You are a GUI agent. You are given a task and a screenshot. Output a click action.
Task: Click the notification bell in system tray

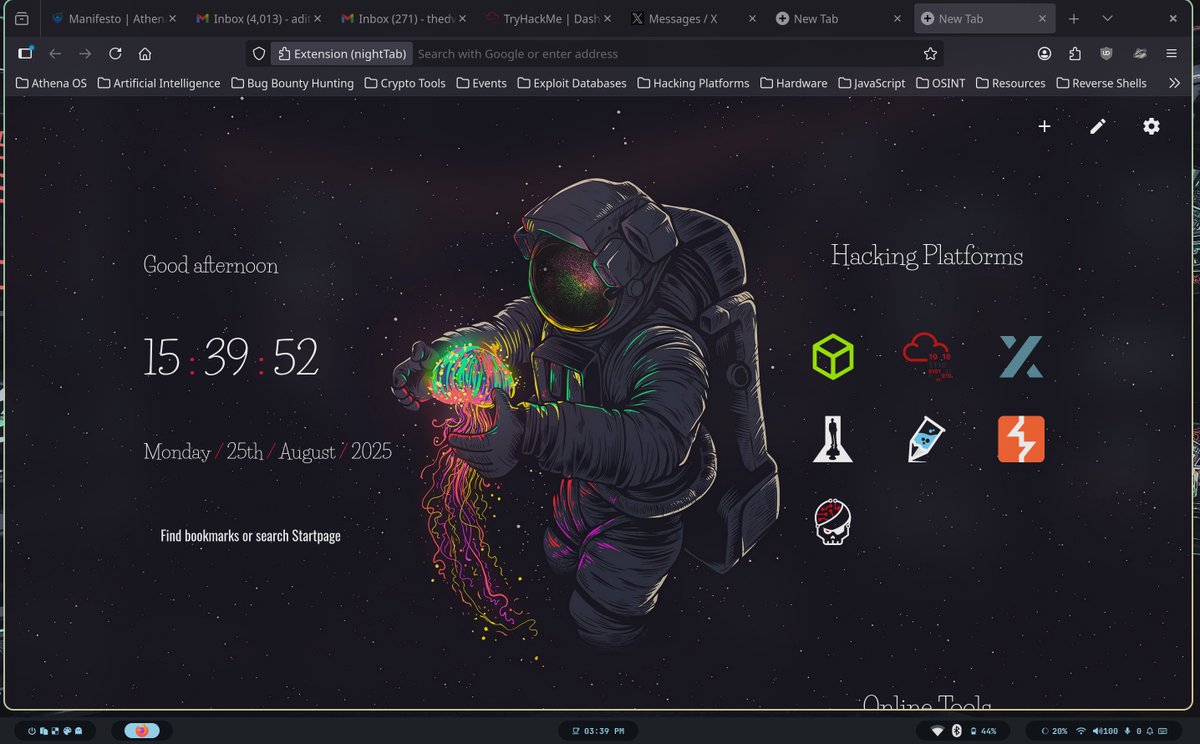pyautogui.click(x=1151, y=731)
